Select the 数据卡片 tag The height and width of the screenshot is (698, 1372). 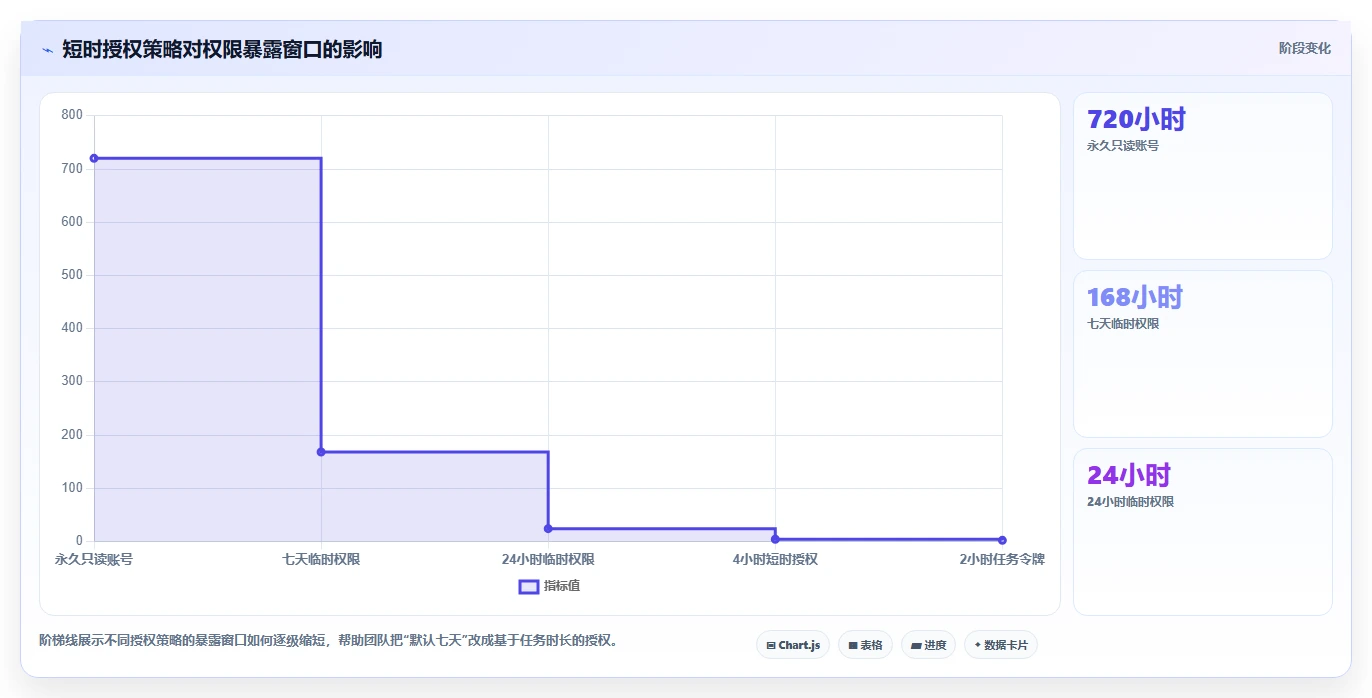1001,645
